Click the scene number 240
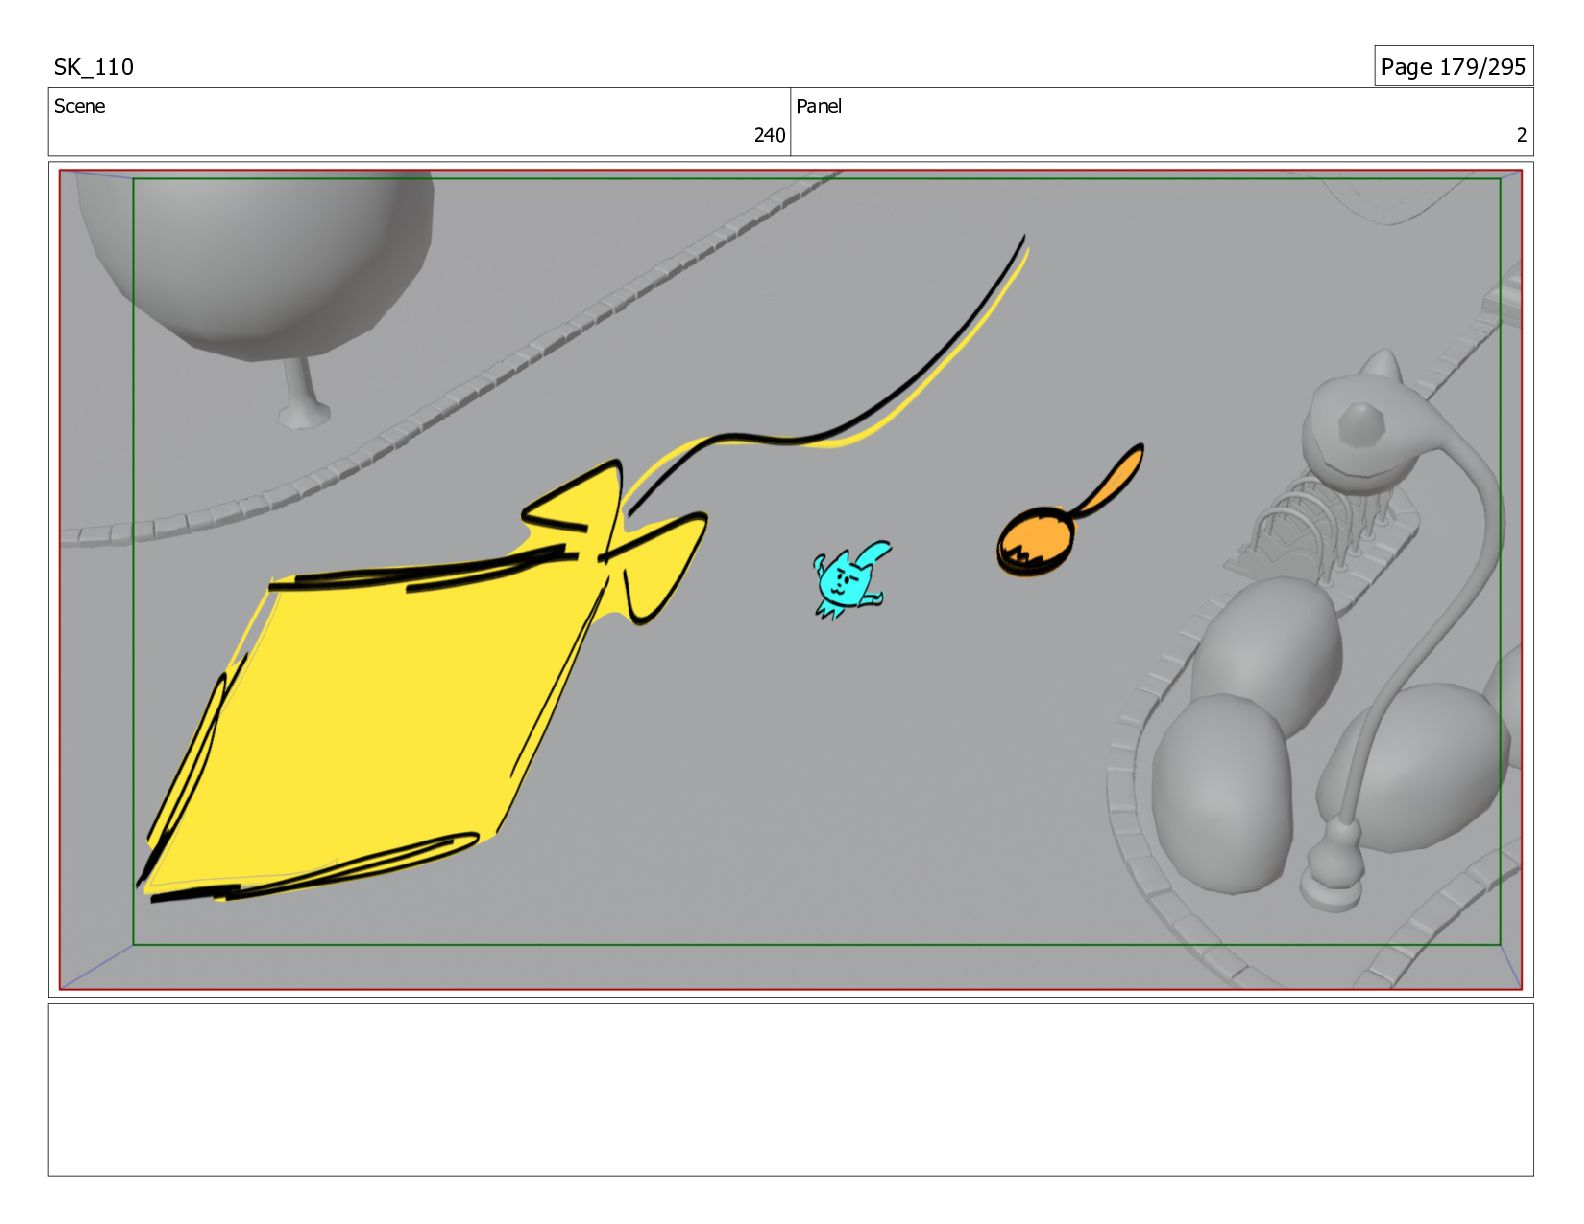Screen dimensions: 1584x1224 tap(769, 135)
